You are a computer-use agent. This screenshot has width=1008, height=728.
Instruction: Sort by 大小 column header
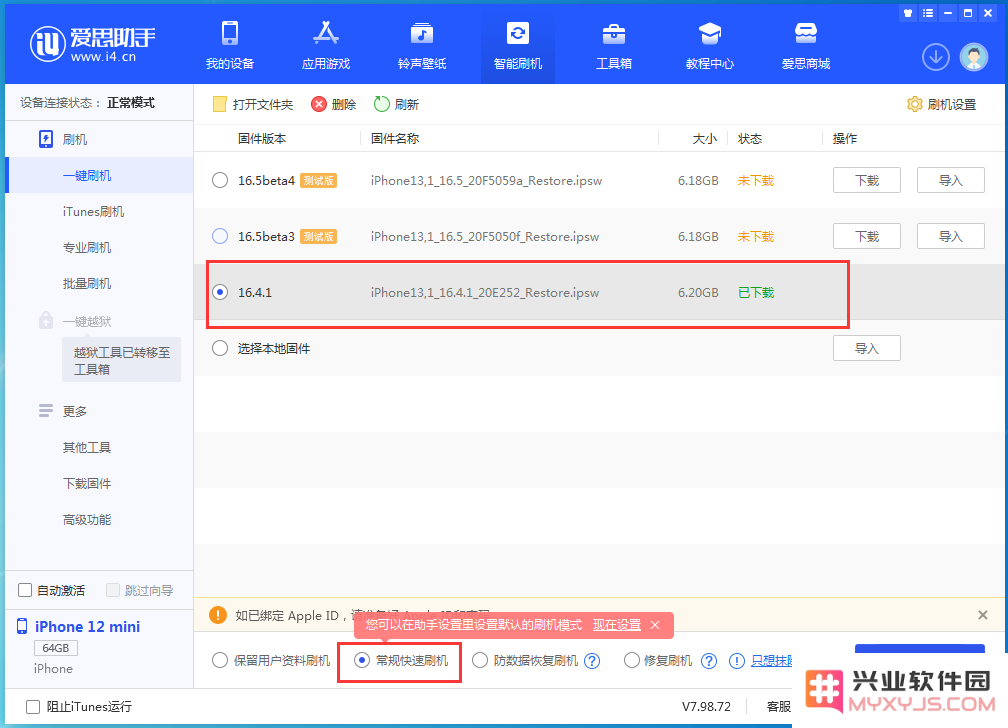(705, 138)
